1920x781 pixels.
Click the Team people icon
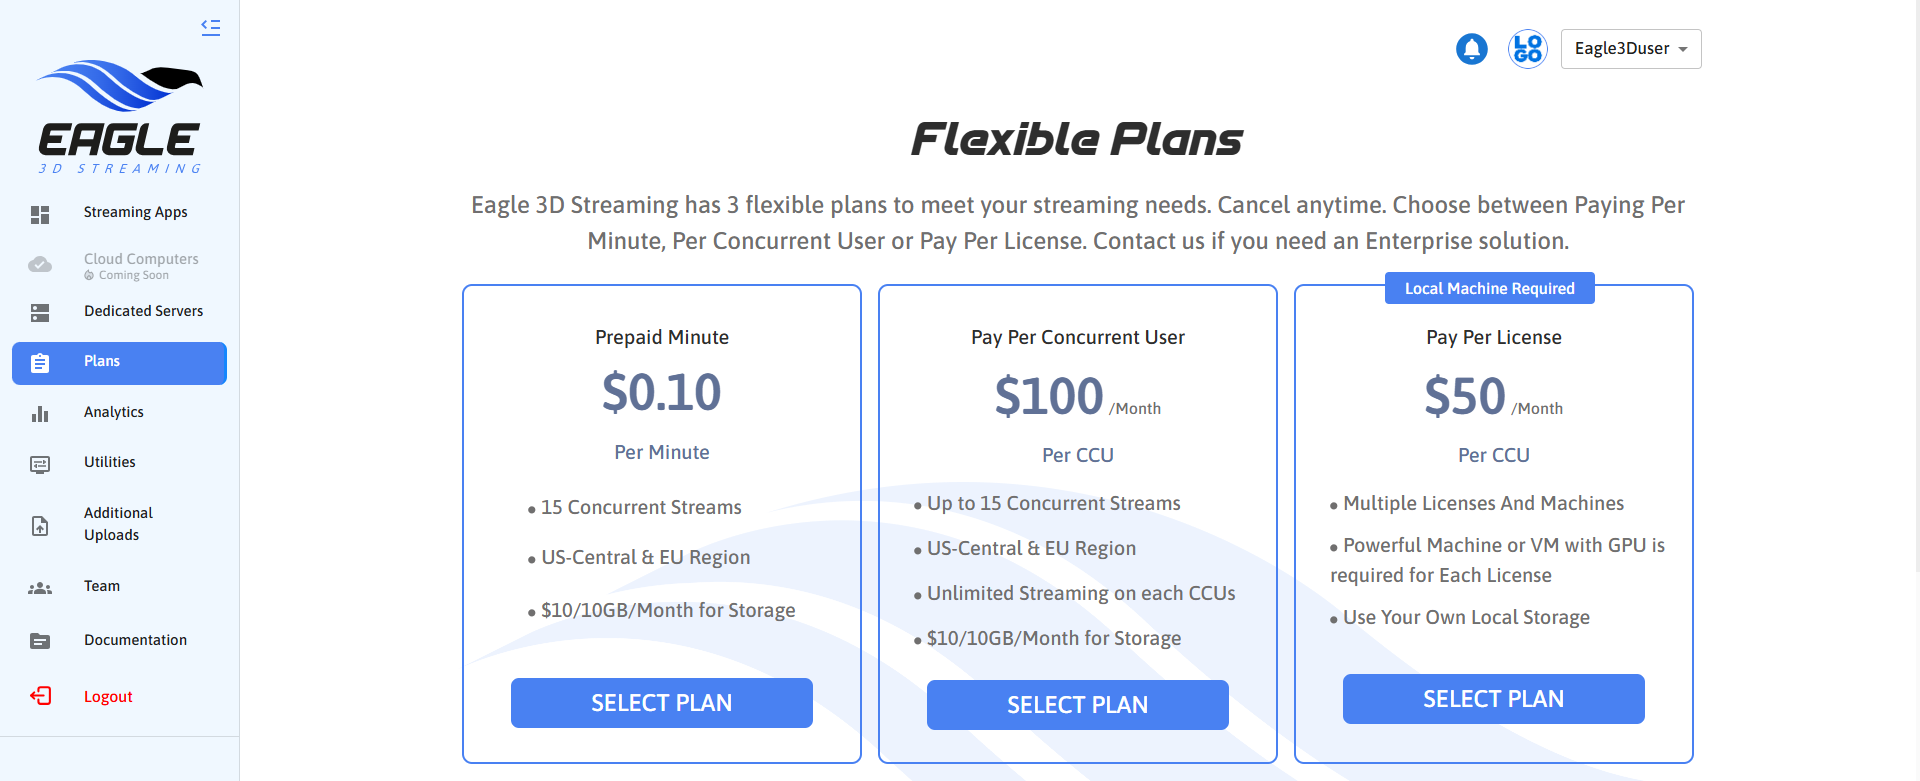point(40,588)
